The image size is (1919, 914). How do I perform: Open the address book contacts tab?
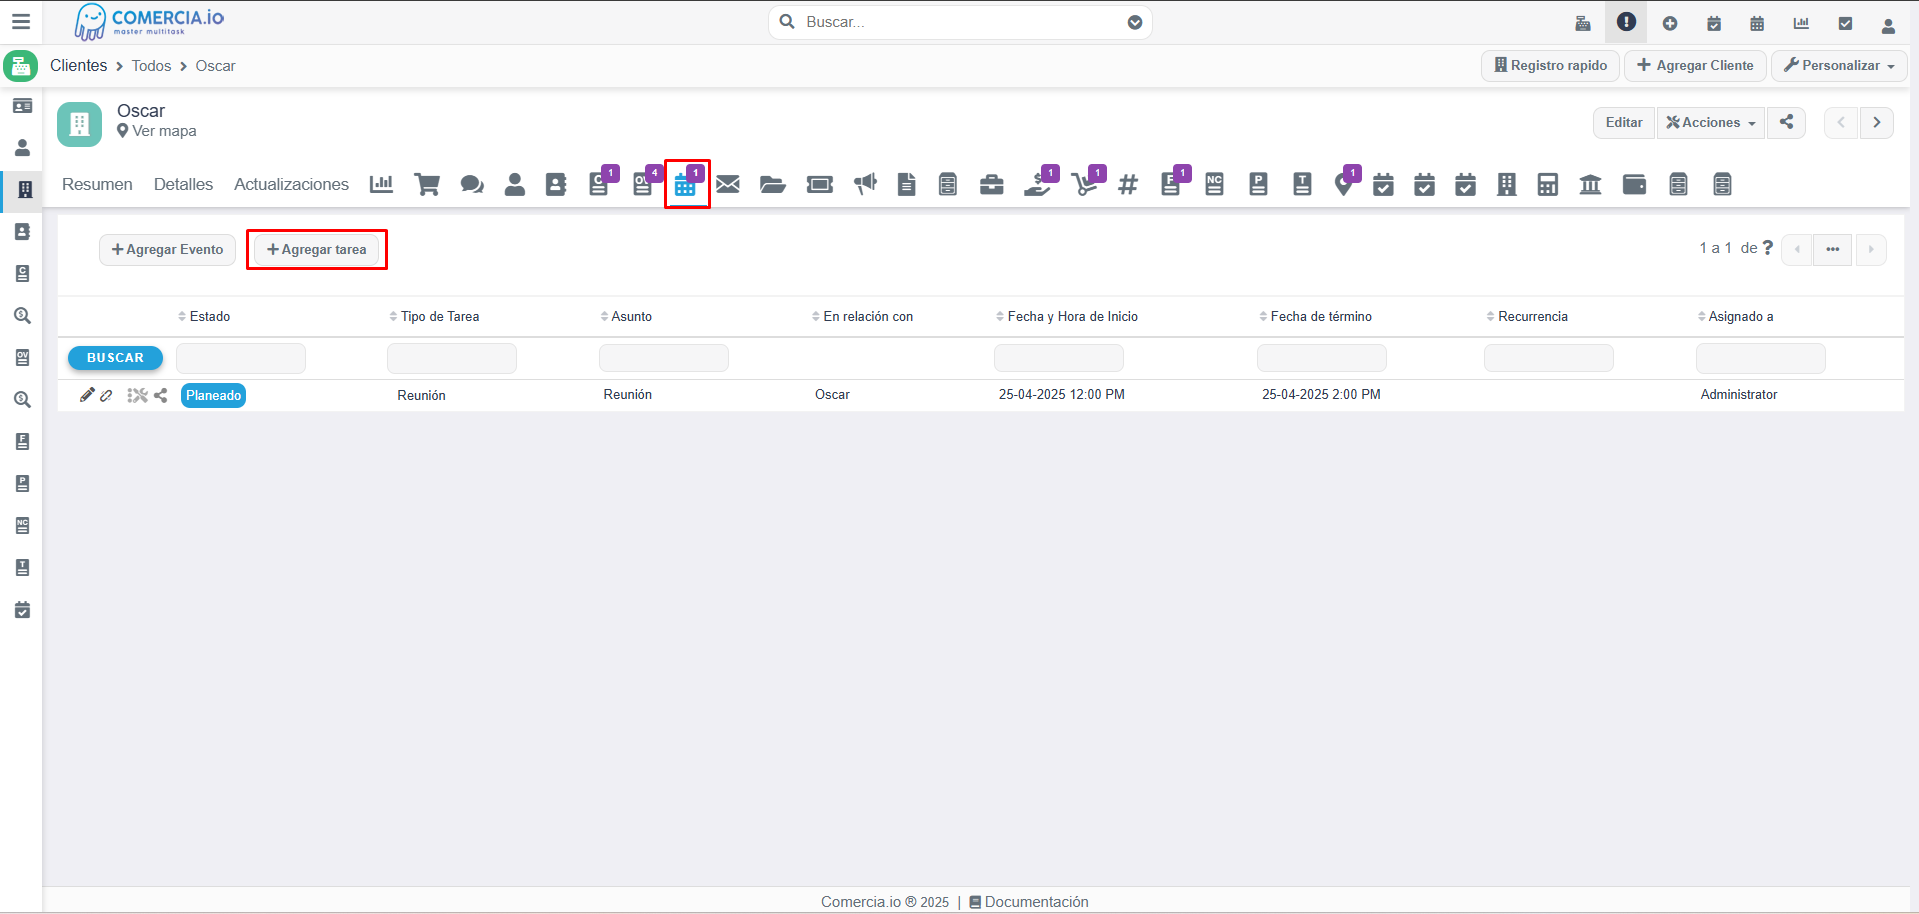pos(556,185)
